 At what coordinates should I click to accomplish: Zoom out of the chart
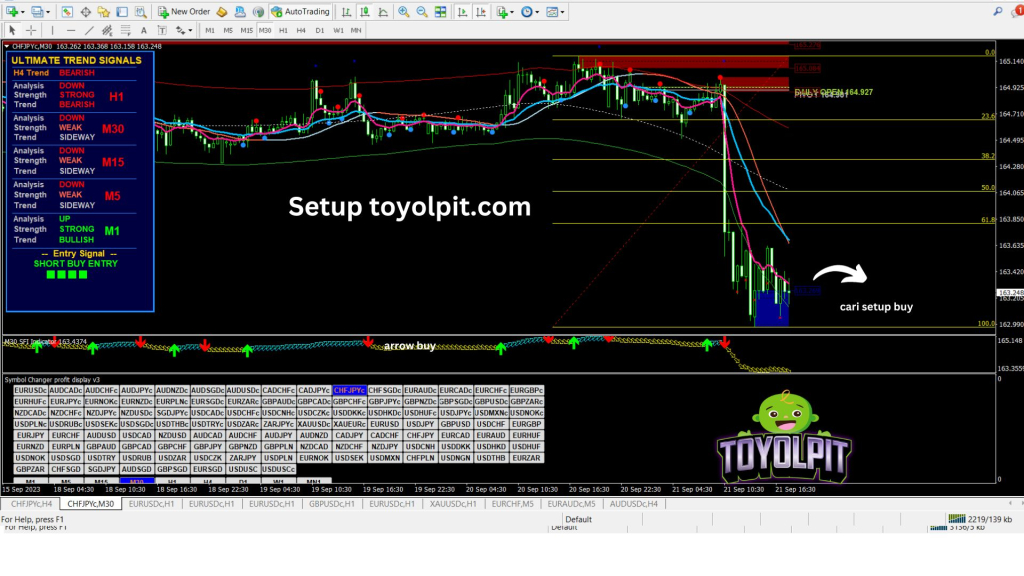pos(421,12)
